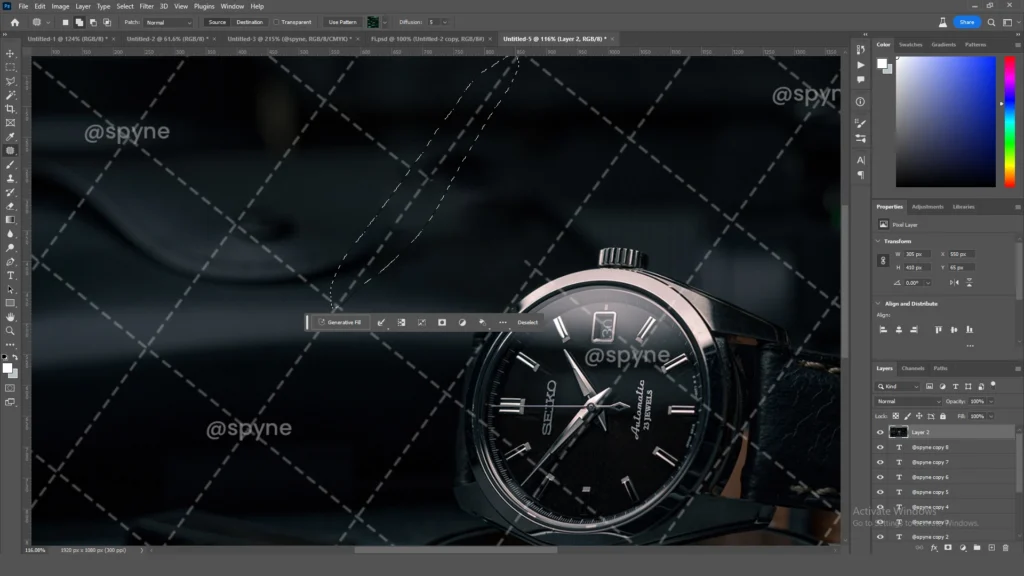Open more options in the contextual task bar
Viewport: 1024px width, 576px height.
pos(503,322)
